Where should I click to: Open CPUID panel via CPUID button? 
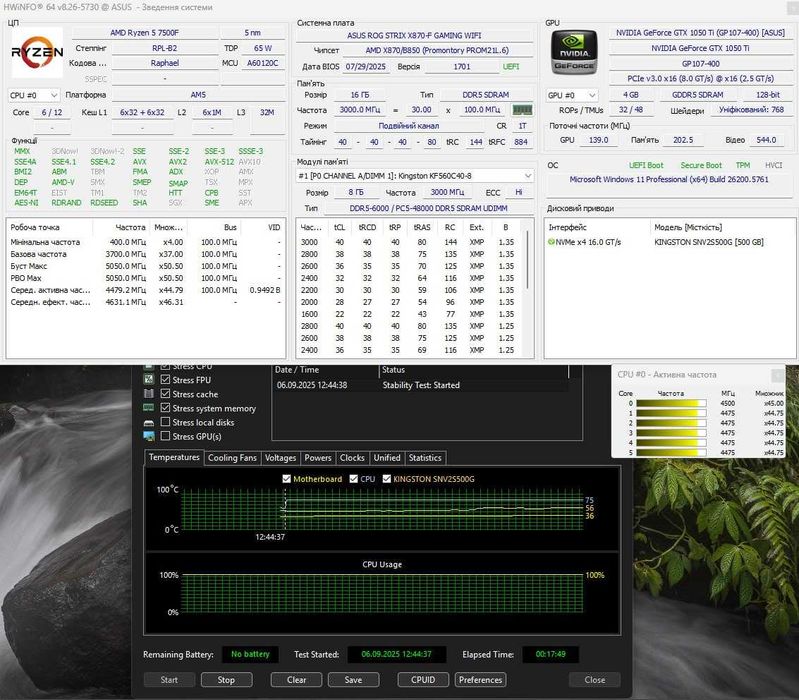pos(423,680)
